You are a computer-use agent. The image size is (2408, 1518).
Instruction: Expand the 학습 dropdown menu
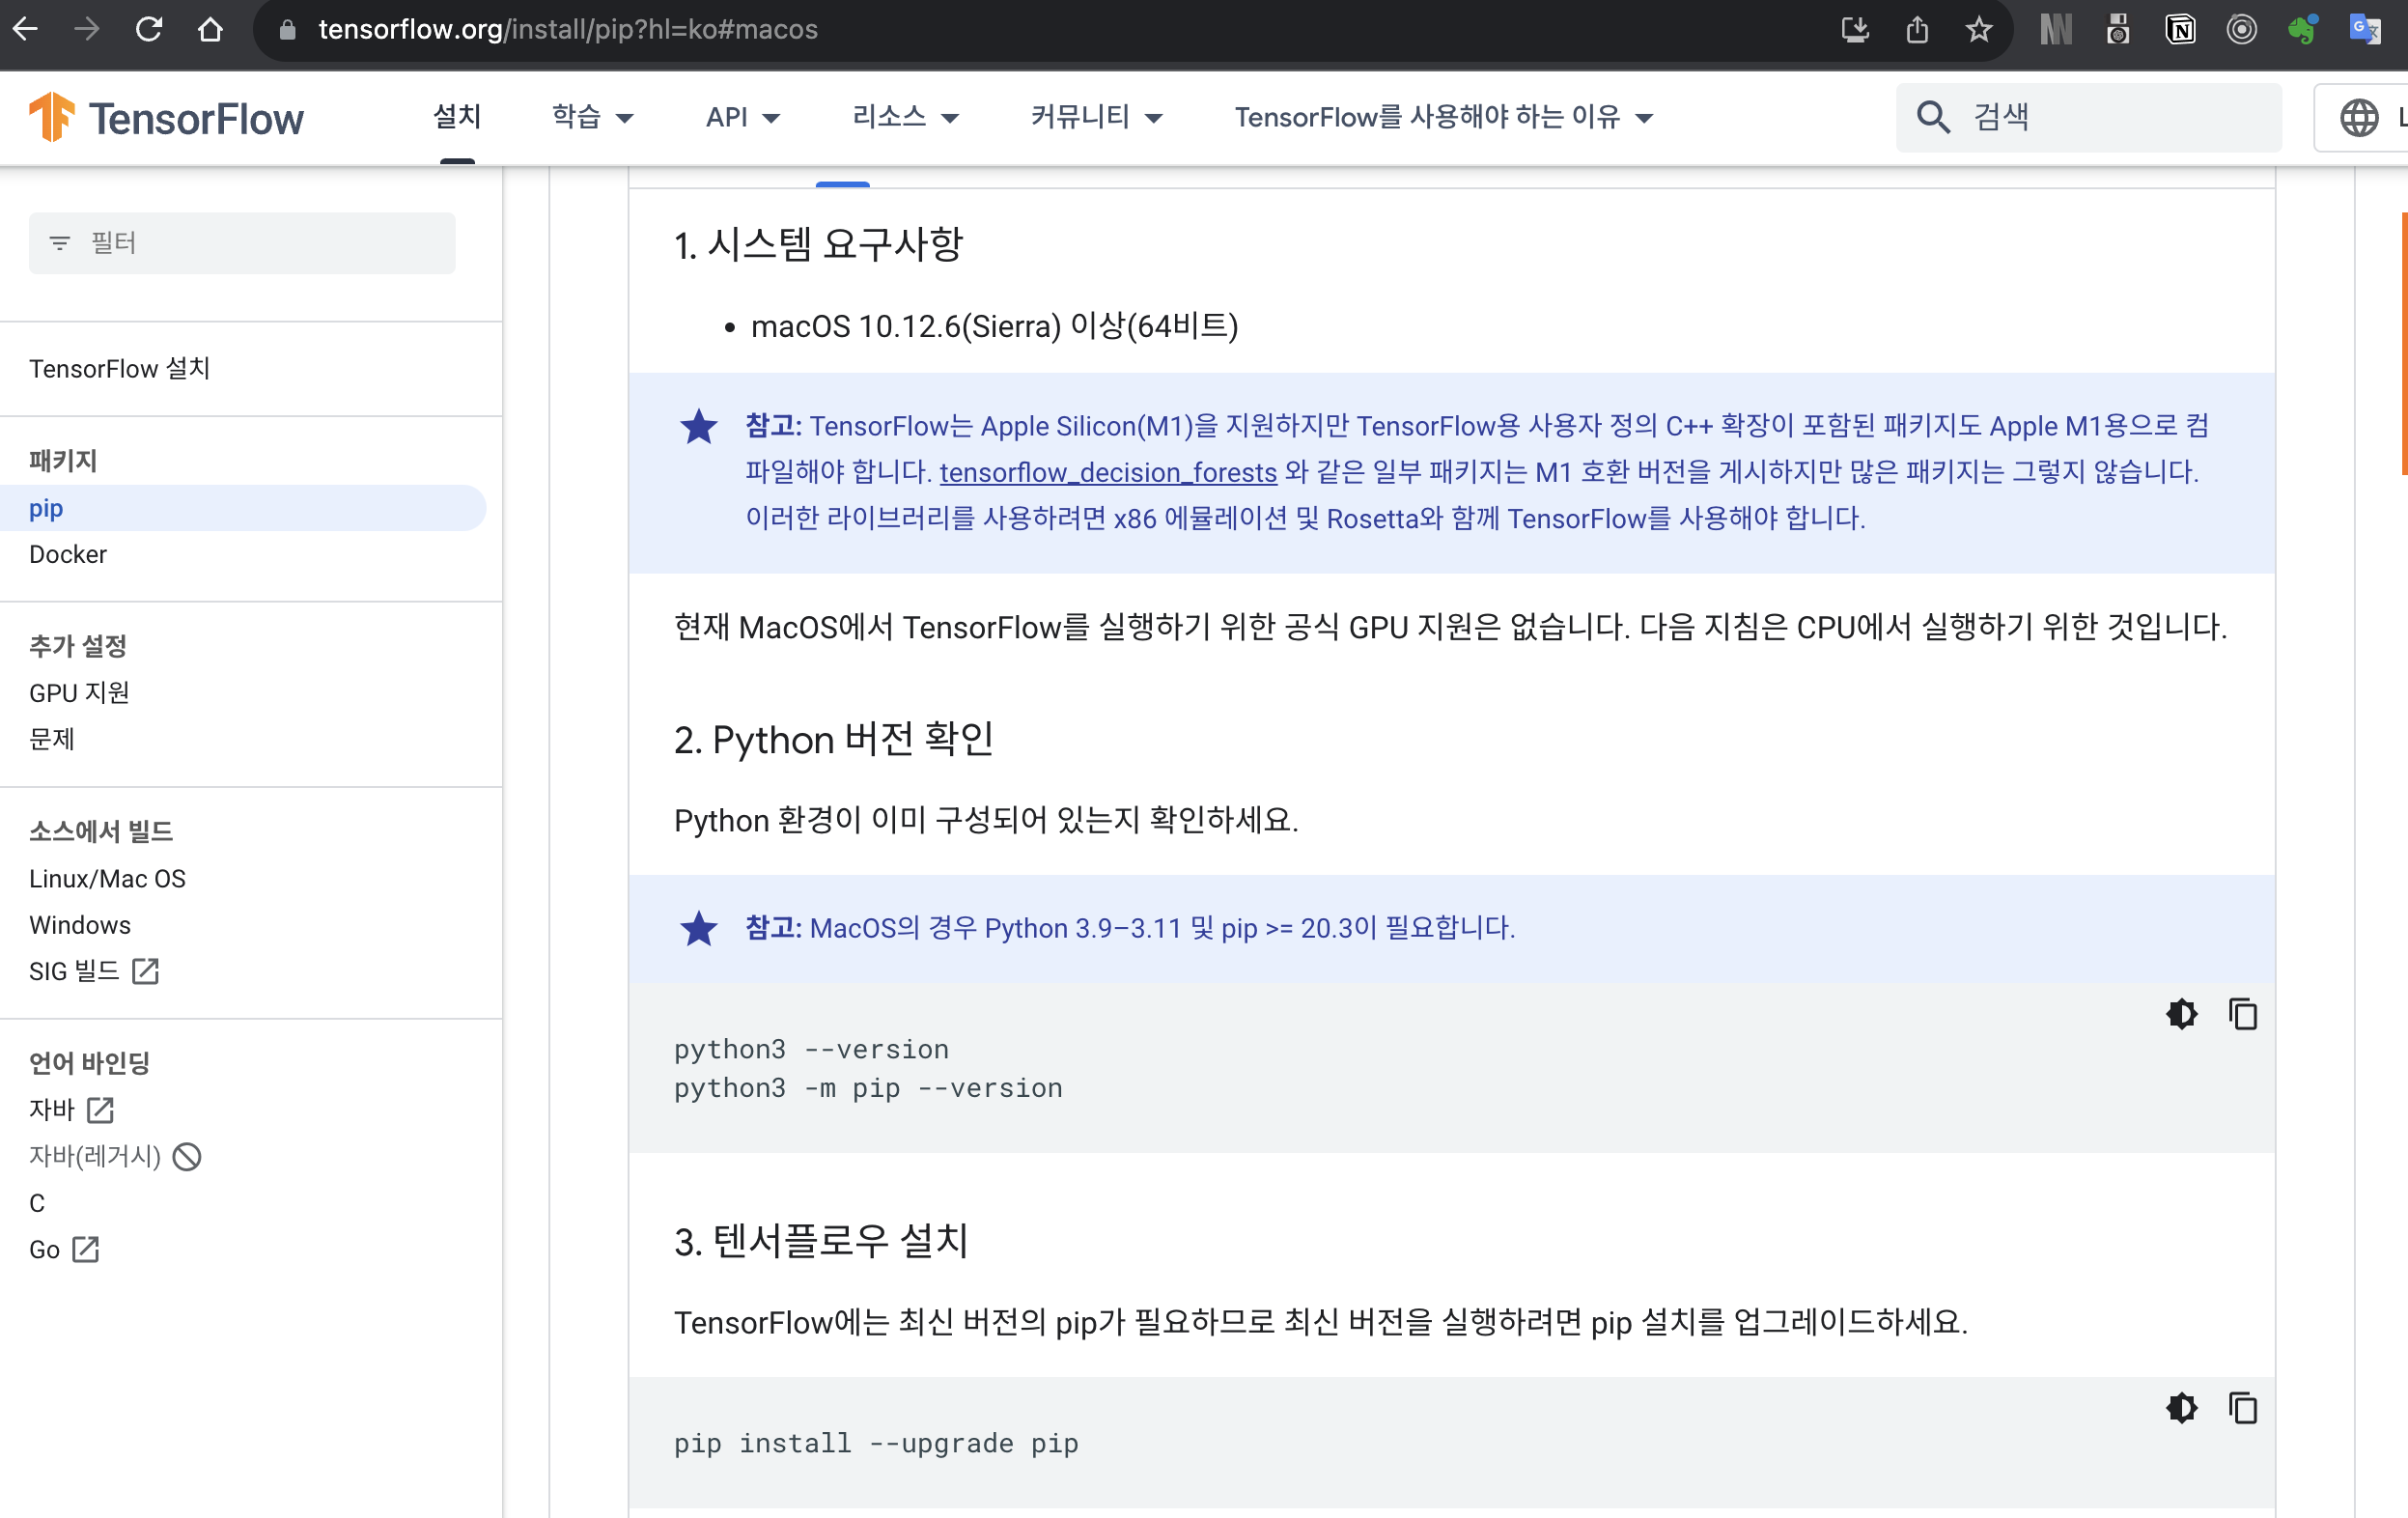pos(592,117)
